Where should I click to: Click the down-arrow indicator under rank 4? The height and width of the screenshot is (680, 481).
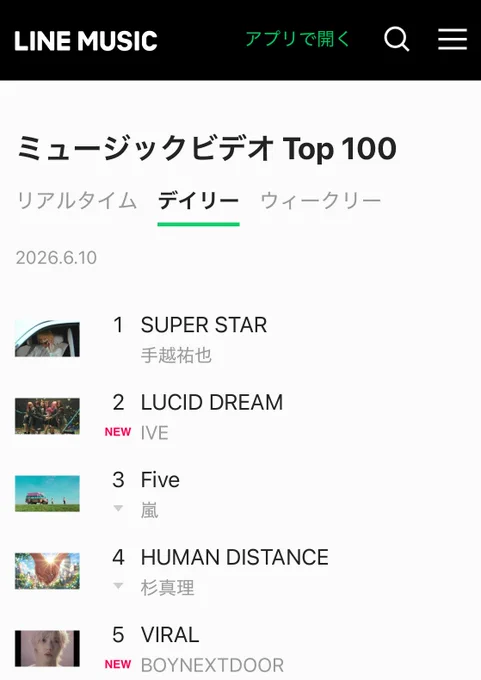[118, 586]
